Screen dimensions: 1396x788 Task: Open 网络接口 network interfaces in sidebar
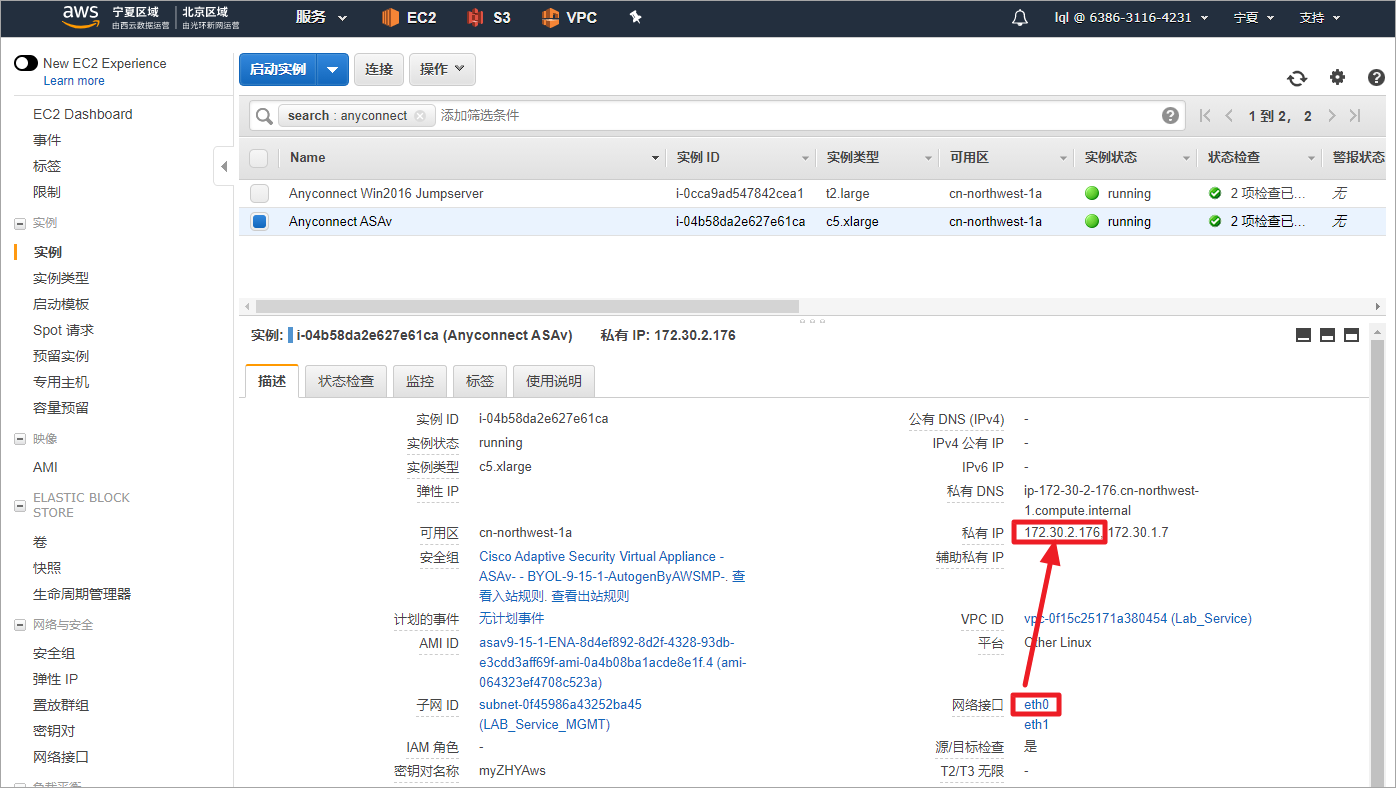(x=61, y=758)
